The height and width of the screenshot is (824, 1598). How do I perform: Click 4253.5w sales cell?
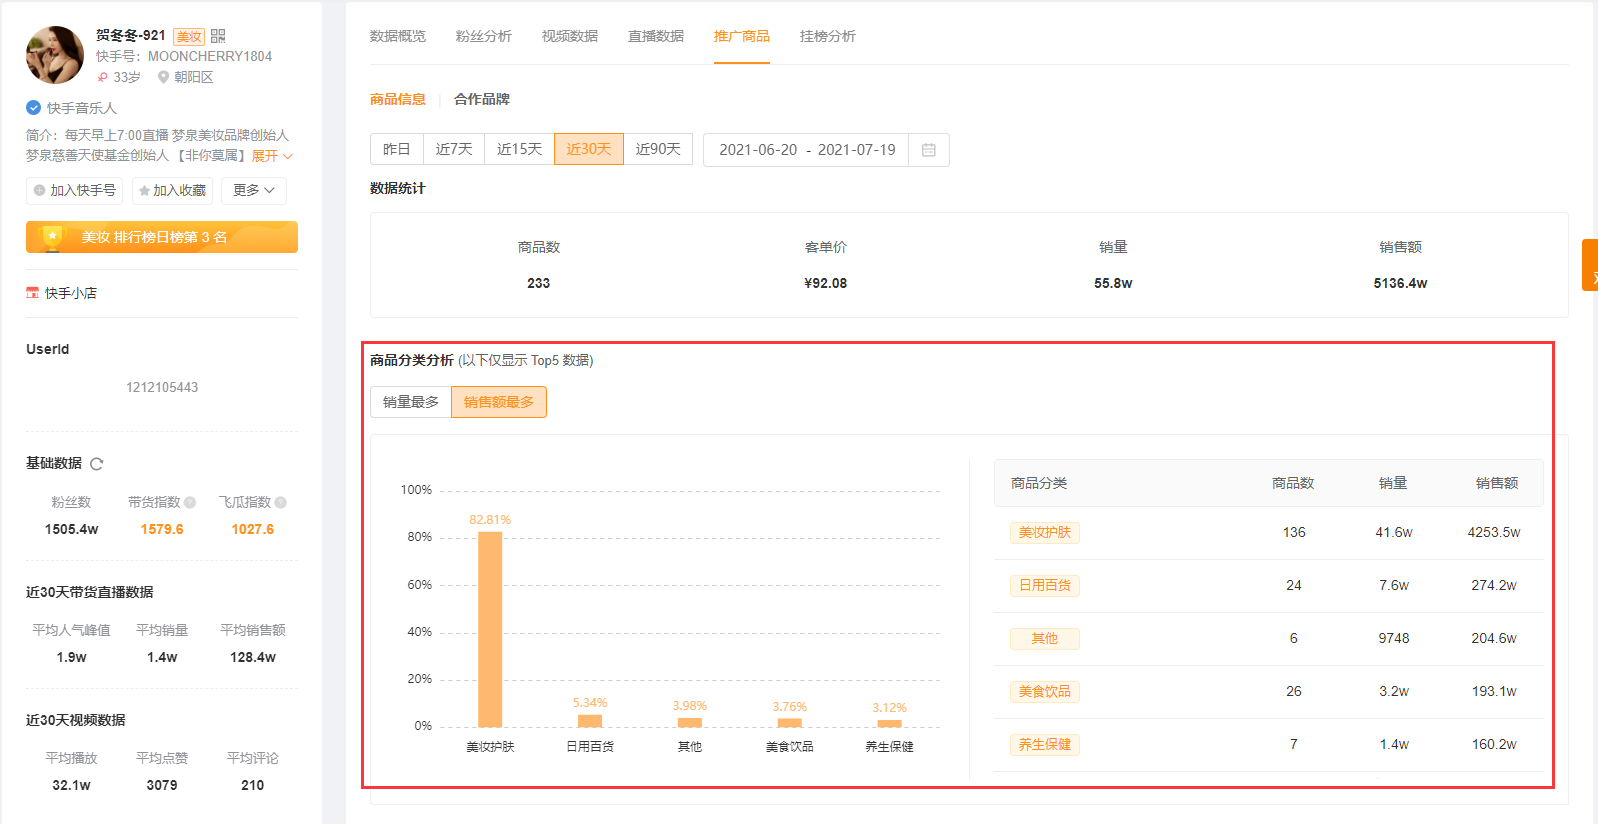(x=1494, y=532)
